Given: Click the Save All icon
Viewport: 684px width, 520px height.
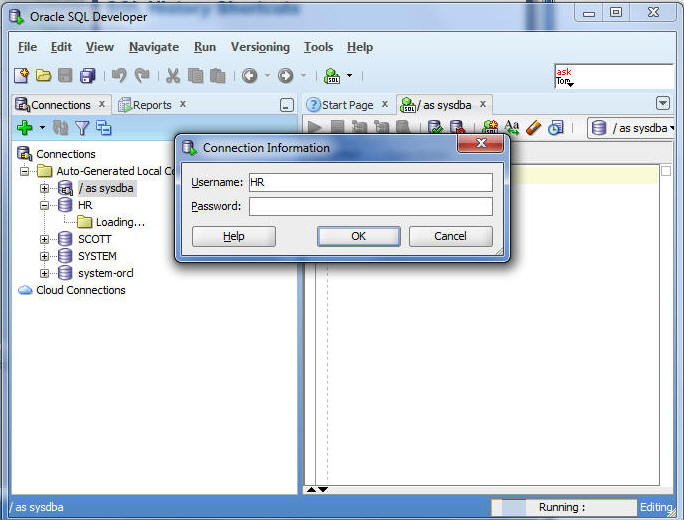Looking at the screenshot, I should (x=87, y=76).
